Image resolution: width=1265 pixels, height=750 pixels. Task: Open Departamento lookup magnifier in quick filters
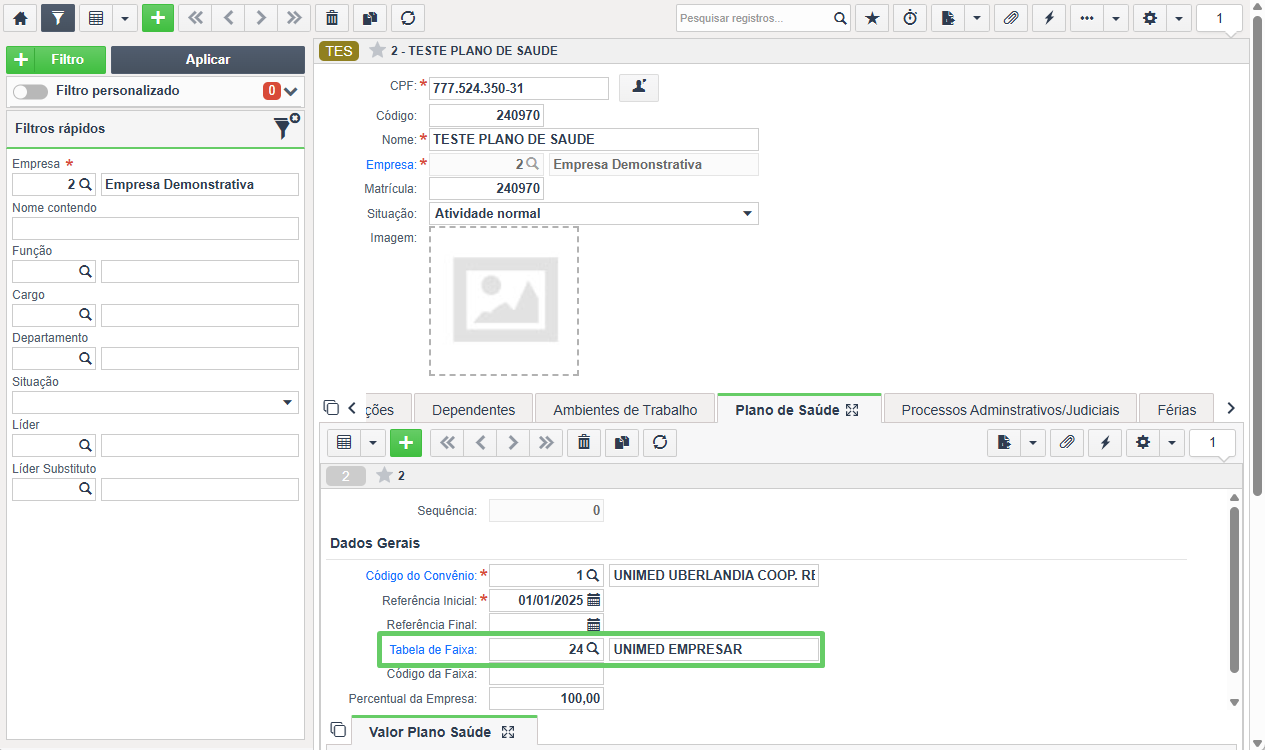(x=85, y=358)
